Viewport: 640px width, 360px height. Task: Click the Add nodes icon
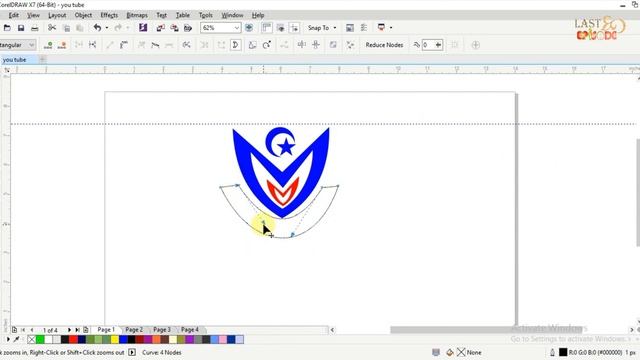[x=48, y=45]
